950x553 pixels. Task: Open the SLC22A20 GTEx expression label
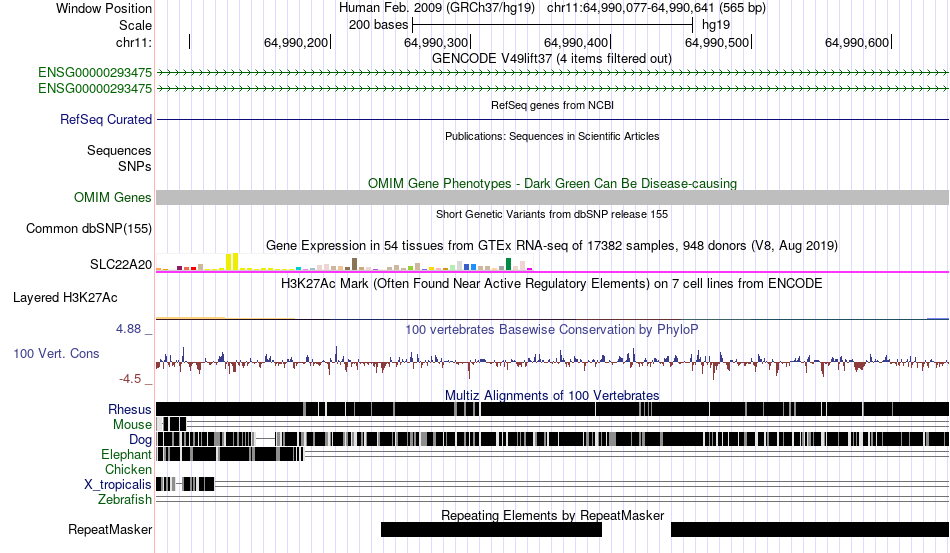click(x=121, y=265)
